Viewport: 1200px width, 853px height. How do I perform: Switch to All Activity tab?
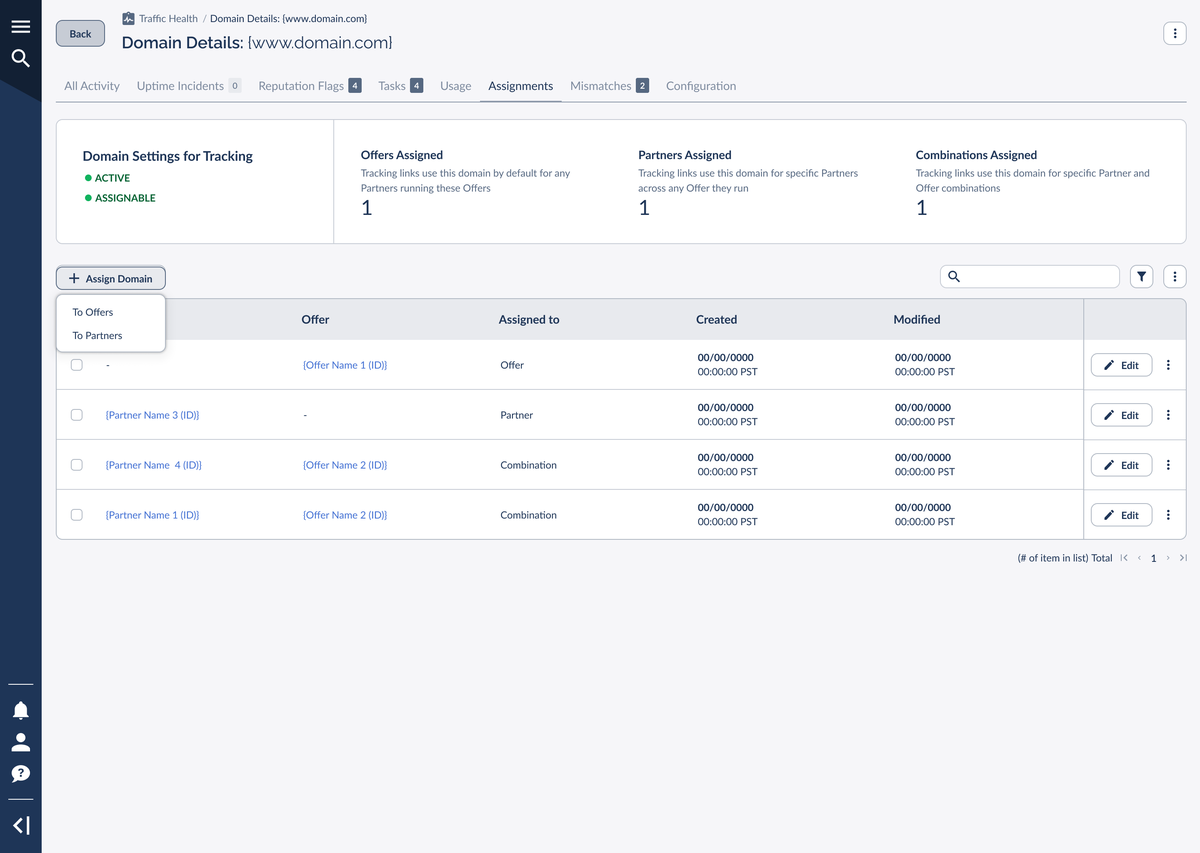[92, 86]
